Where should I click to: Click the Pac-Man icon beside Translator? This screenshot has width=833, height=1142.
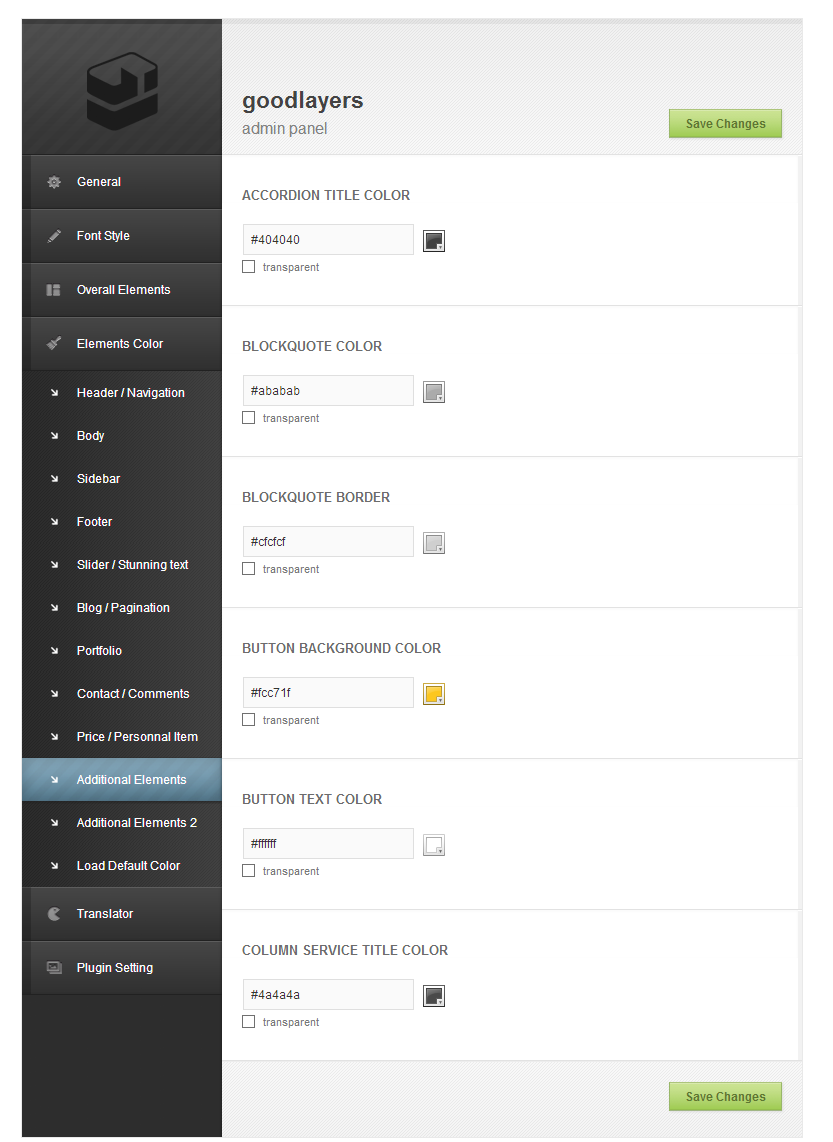pyautogui.click(x=54, y=914)
